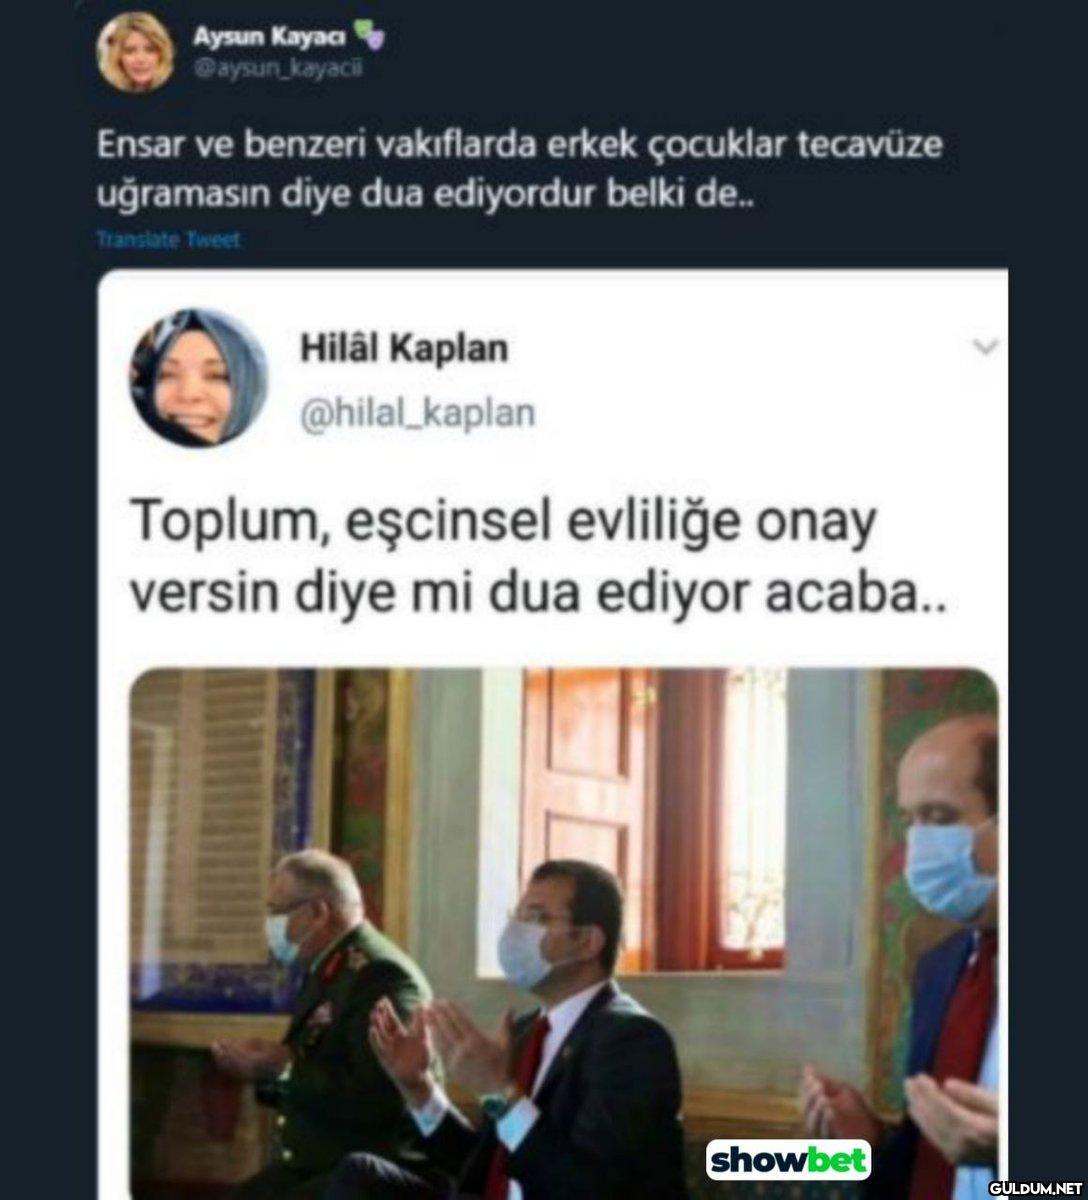Expand the quoted tweet chevron menu
Image resolution: width=1088 pixels, height=1200 pixels.
coord(986,348)
